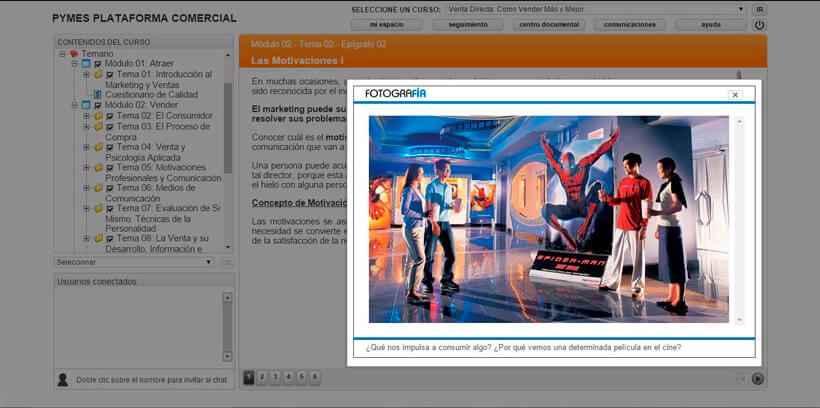The width and height of the screenshot is (820, 408).
Task: Open centro documental menu
Action: coord(549,25)
